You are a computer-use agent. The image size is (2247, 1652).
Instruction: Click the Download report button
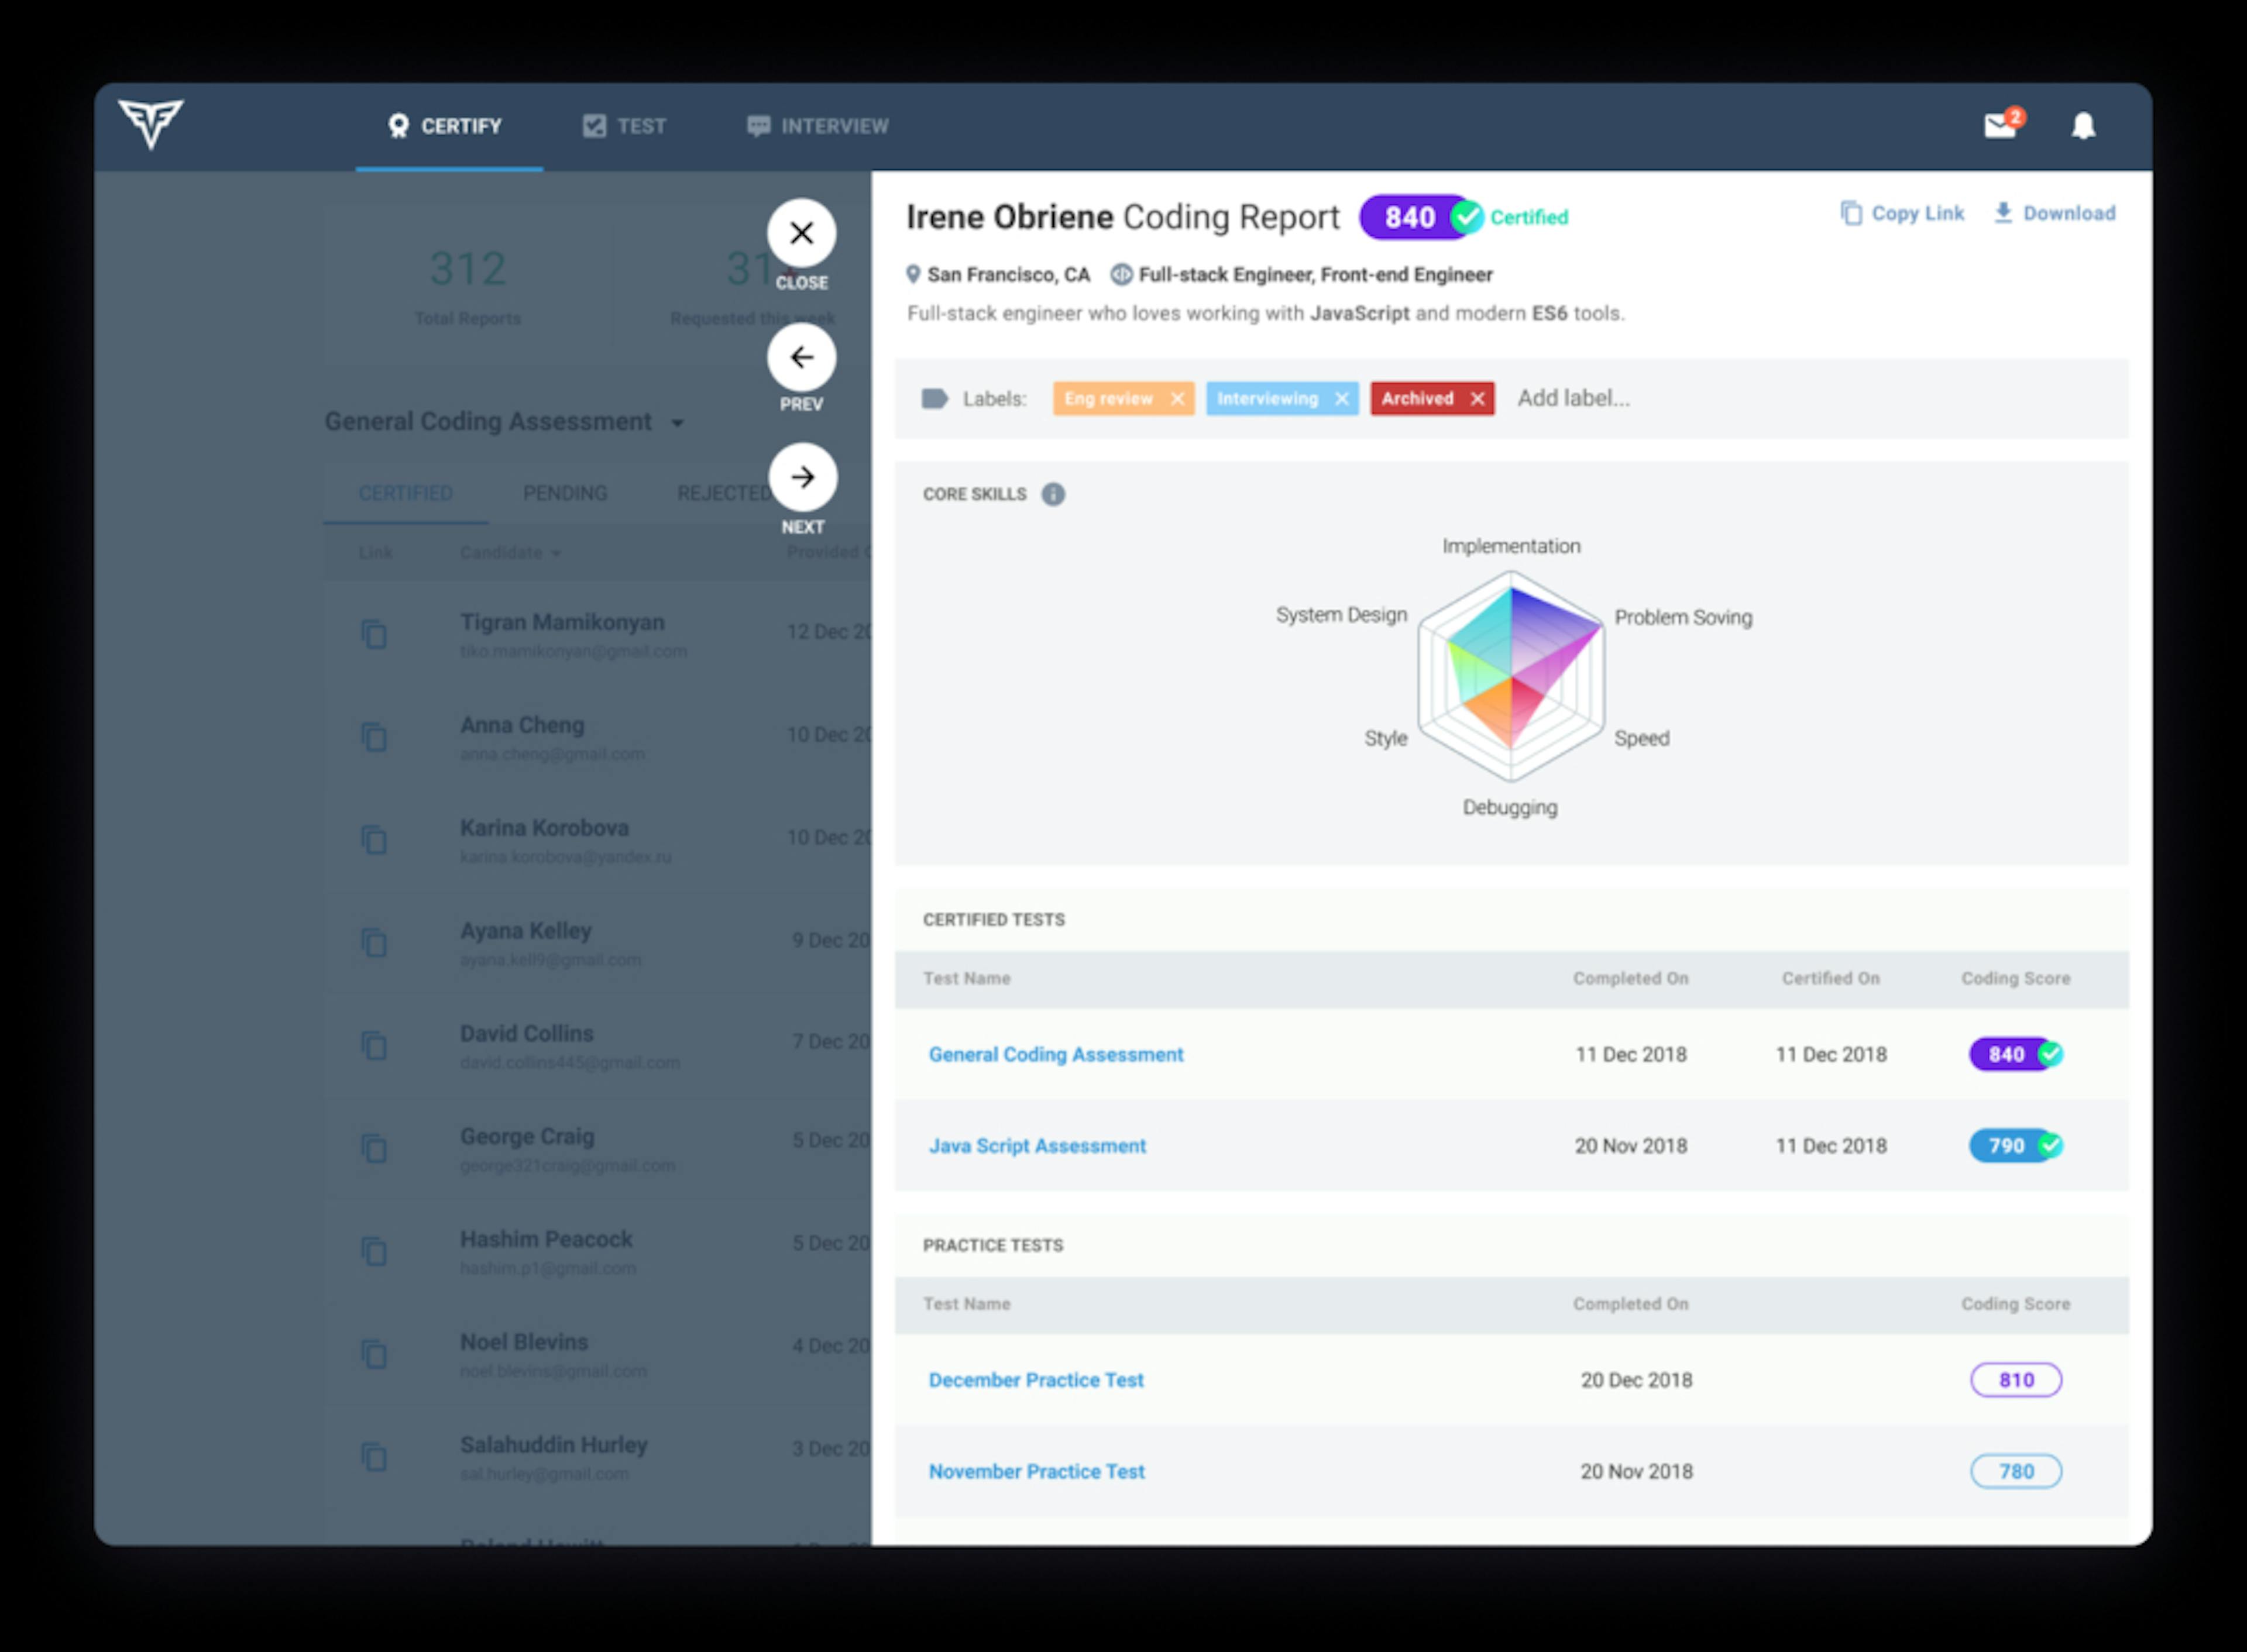tap(2055, 213)
